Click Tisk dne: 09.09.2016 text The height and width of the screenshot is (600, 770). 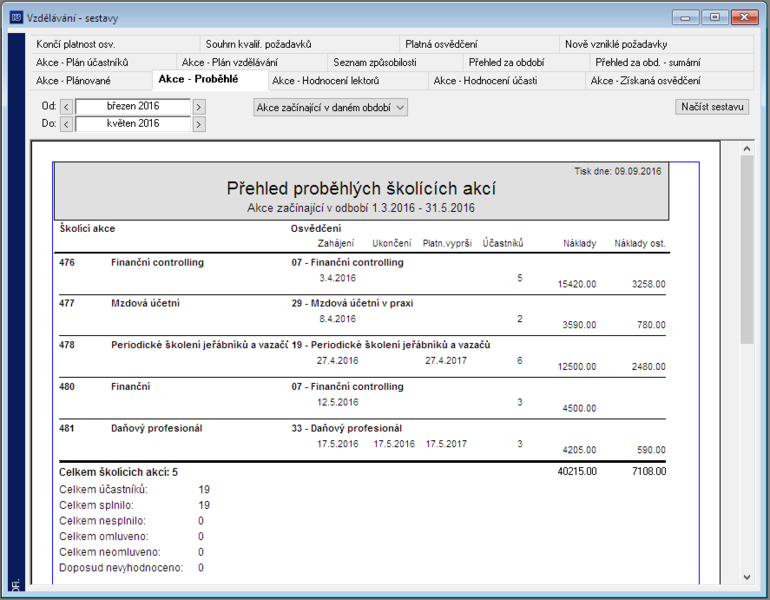[618, 171]
